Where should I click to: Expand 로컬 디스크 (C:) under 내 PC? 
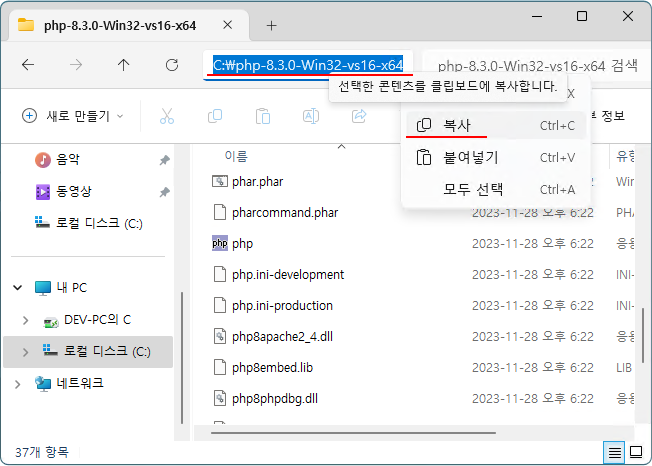[25, 352]
